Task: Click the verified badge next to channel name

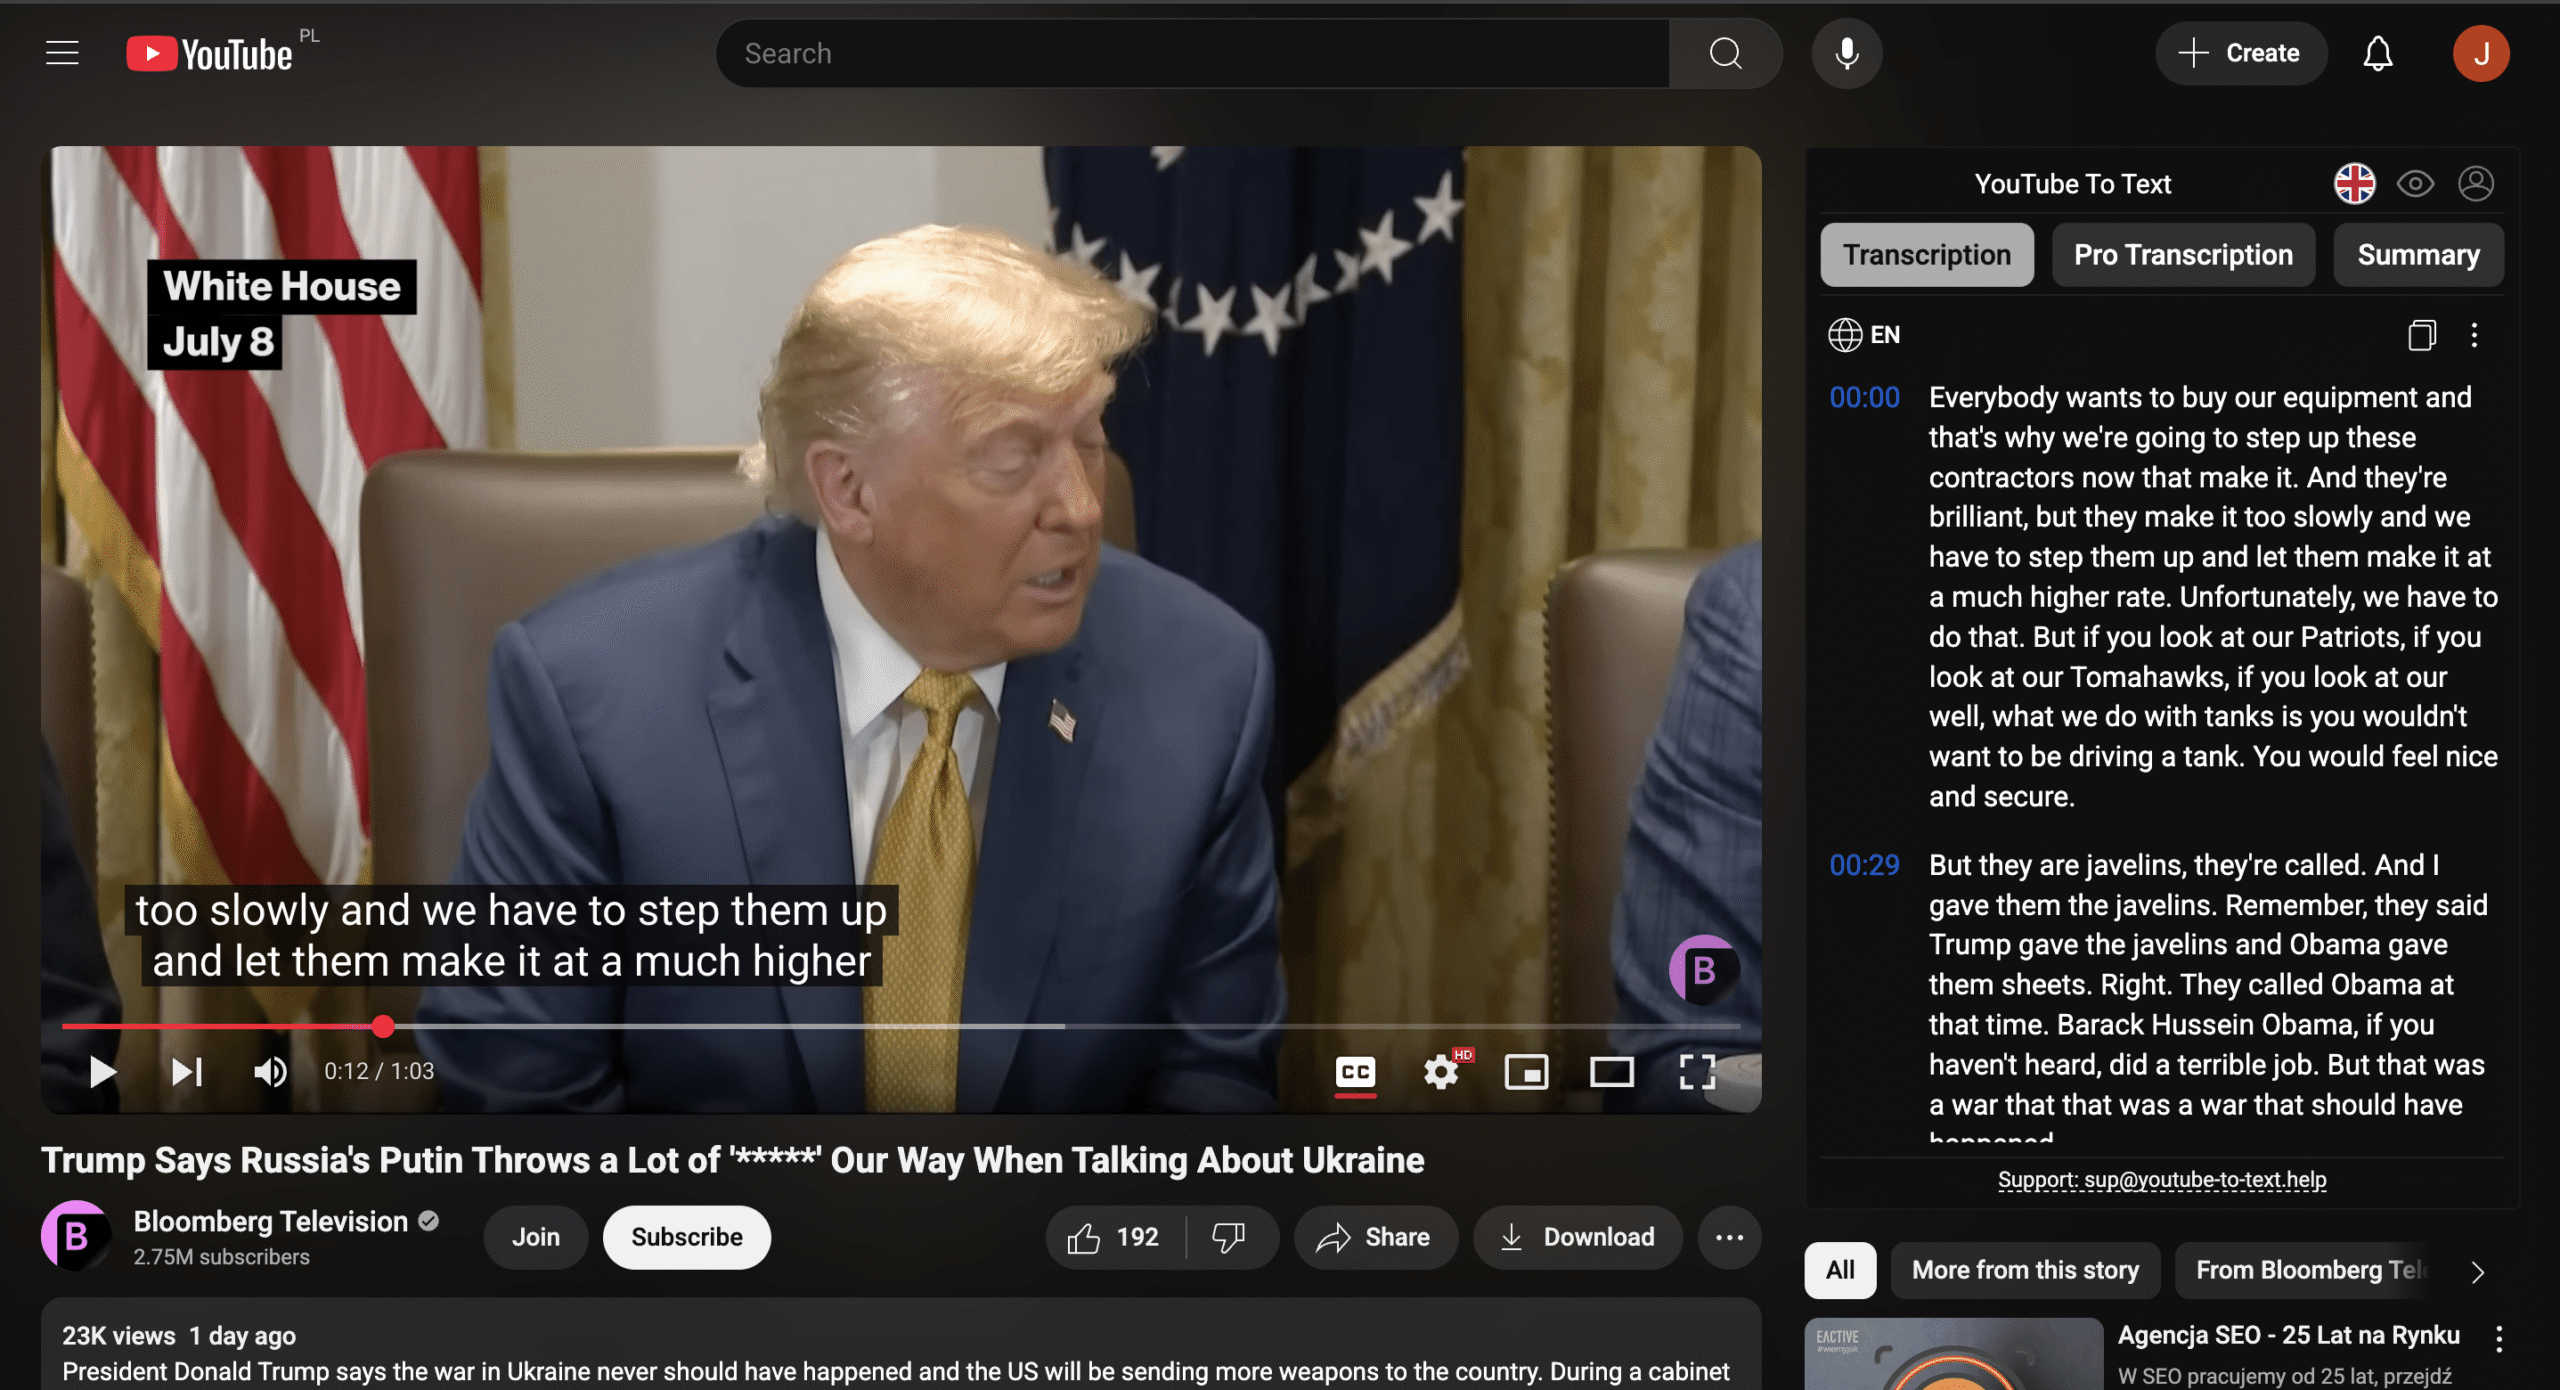Action: coord(429,1221)
